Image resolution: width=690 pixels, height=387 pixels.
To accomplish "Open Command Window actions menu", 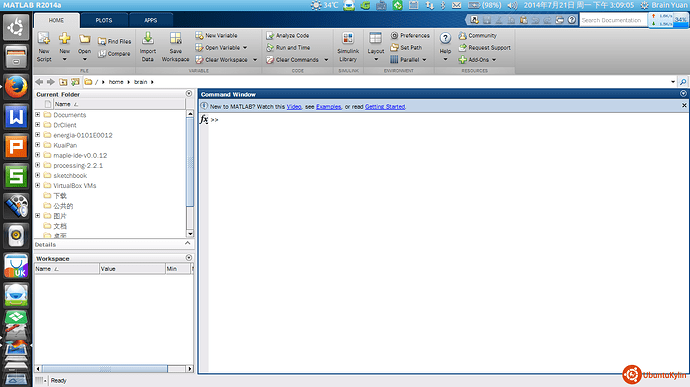I will (683, 94).
